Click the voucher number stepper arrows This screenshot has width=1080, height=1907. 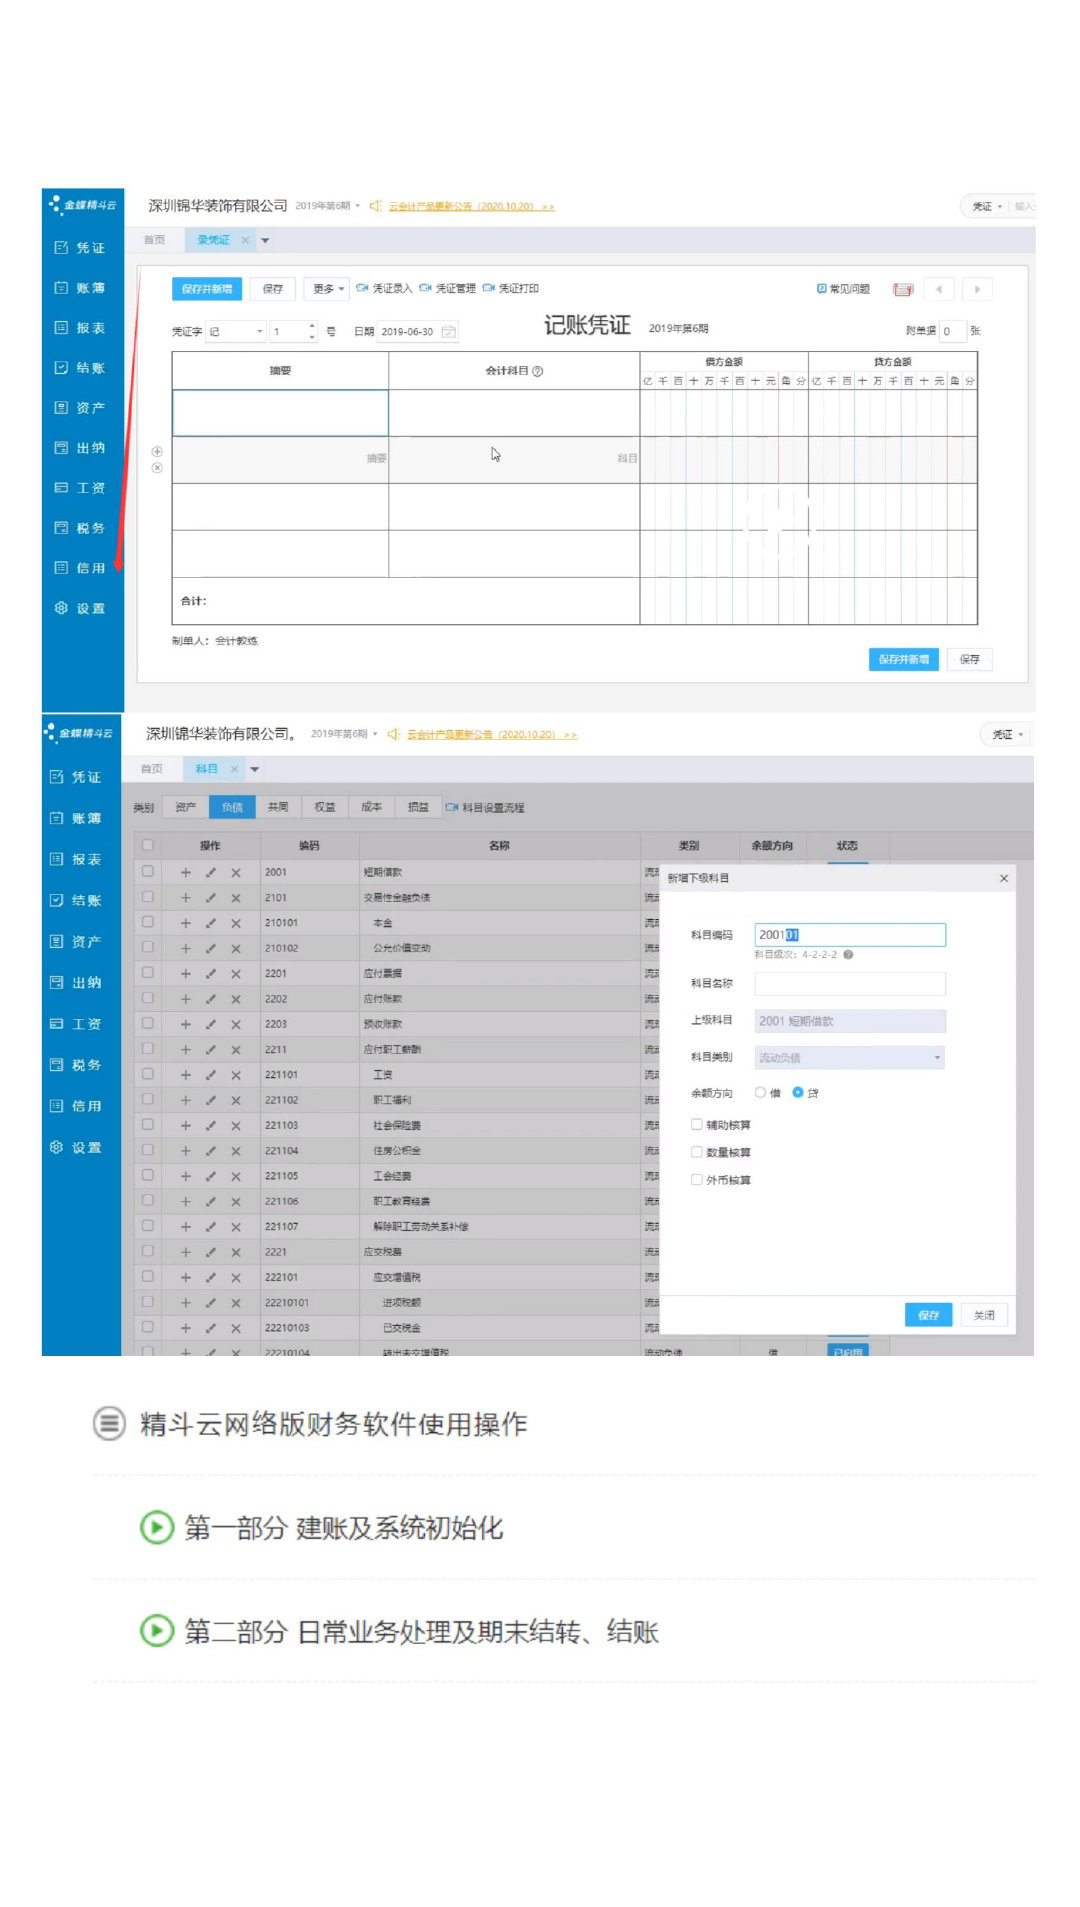click(x=313, y=332)
